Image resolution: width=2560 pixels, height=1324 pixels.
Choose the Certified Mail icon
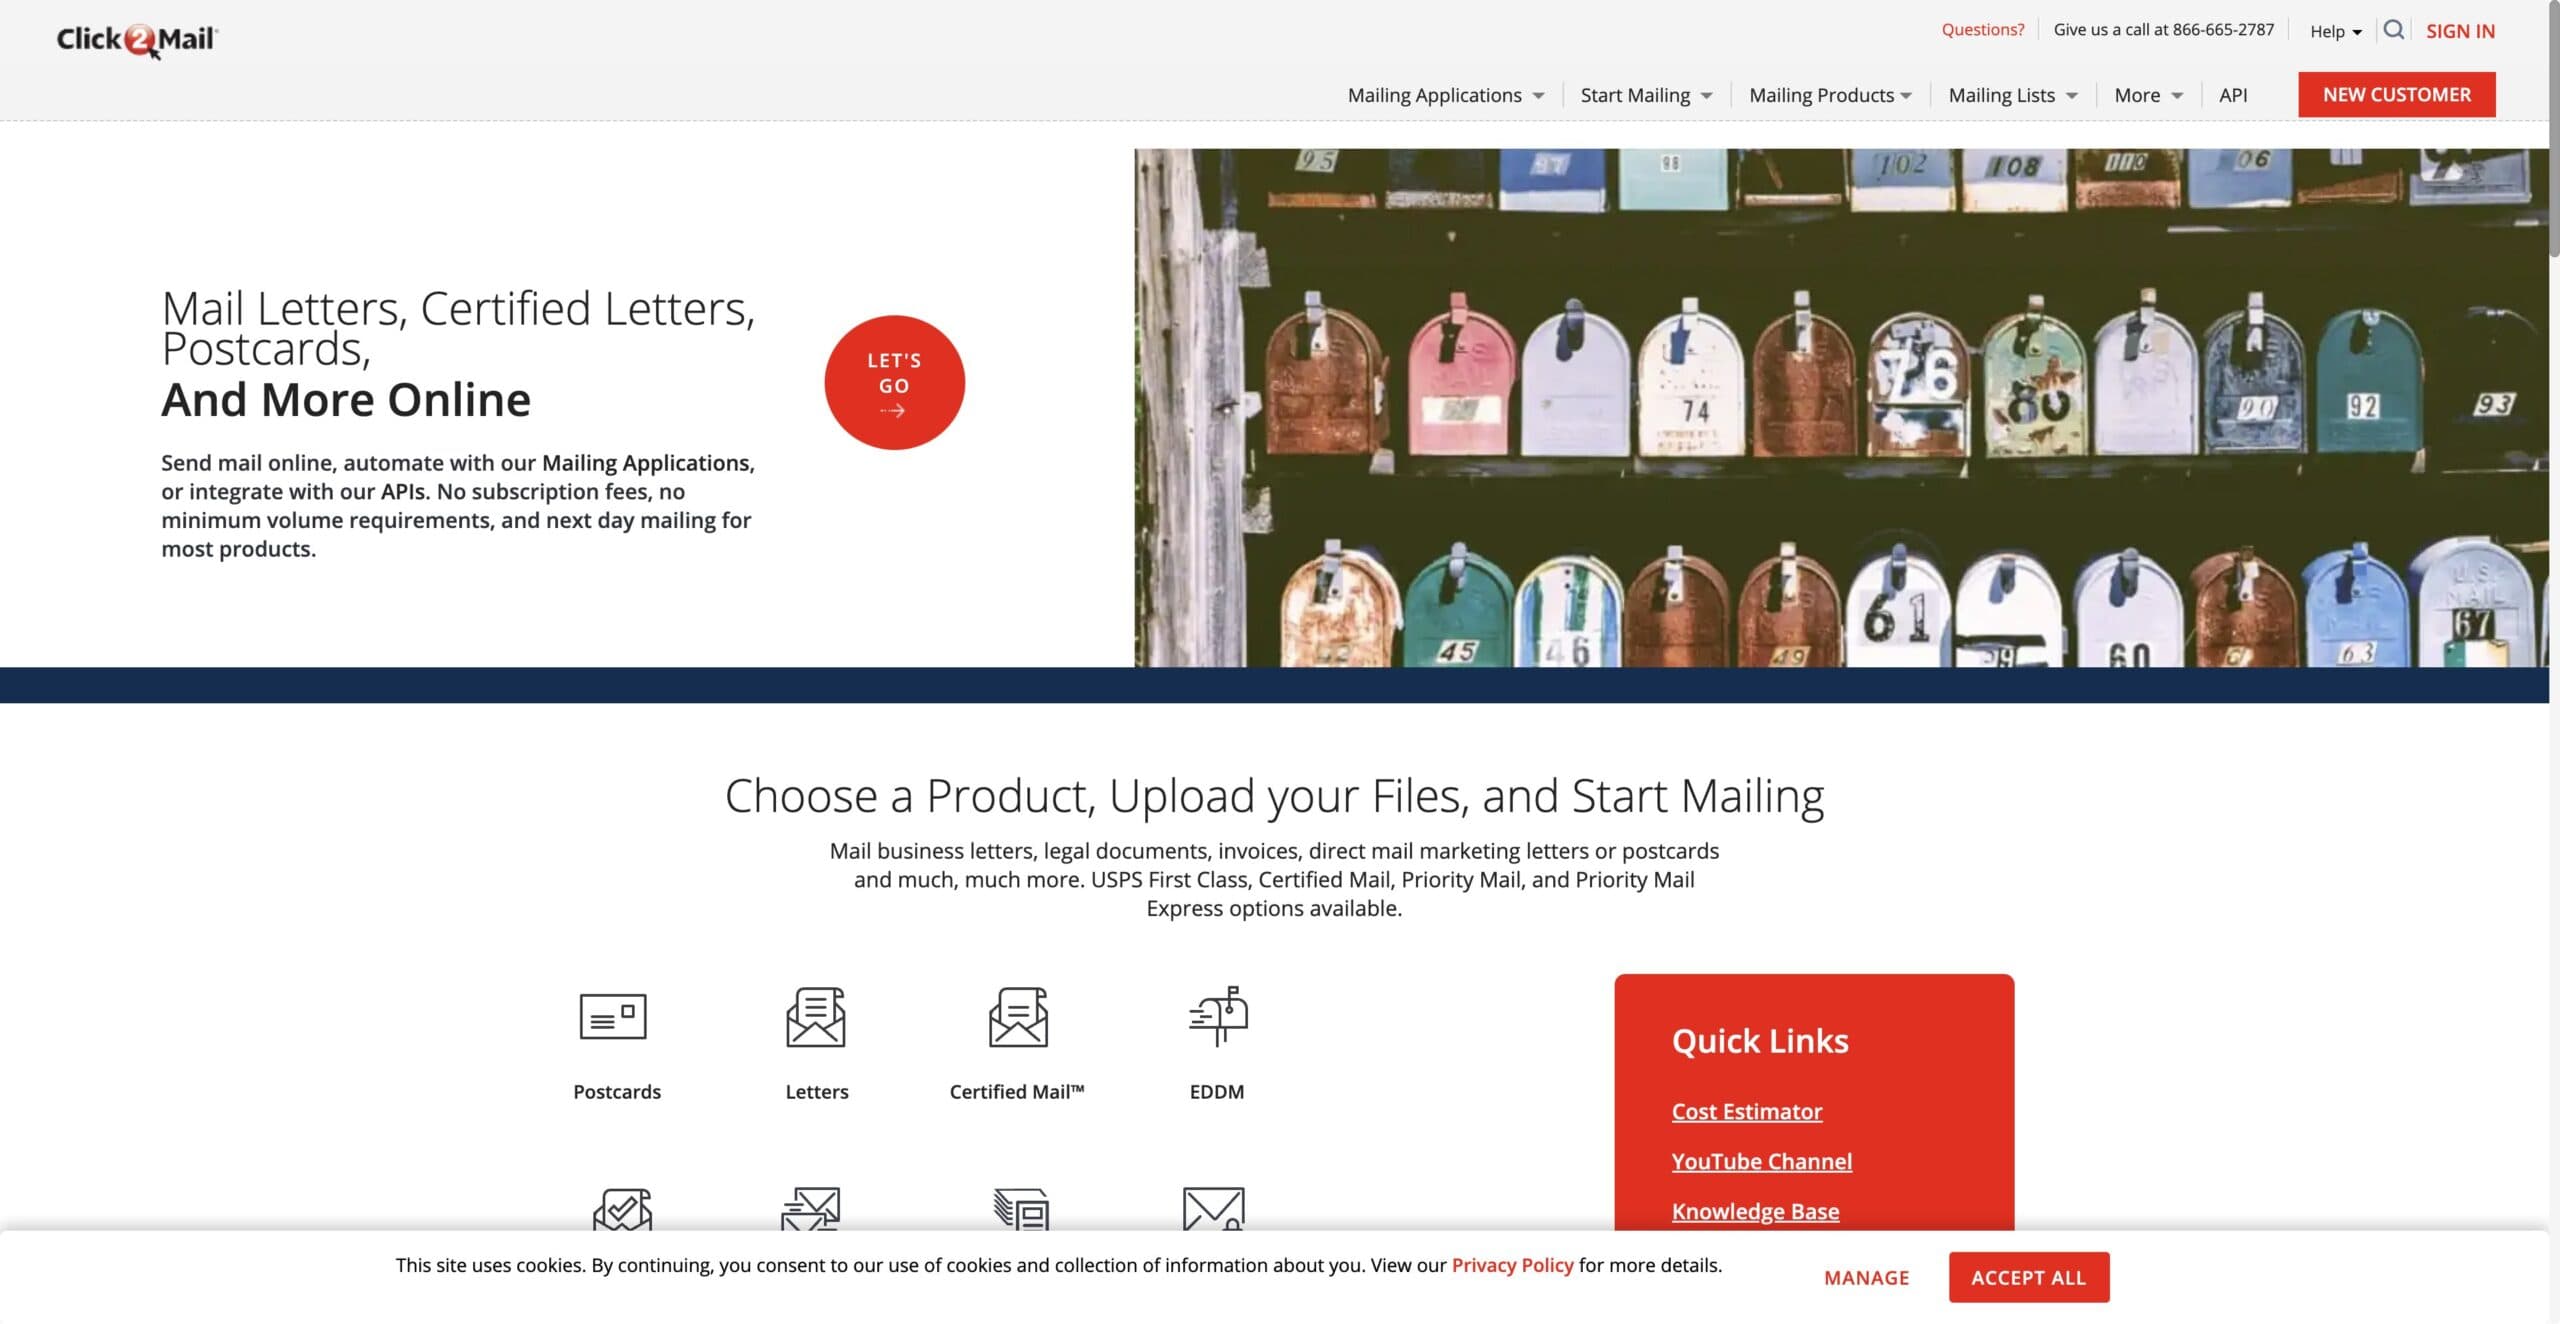coord(1018,1016)
